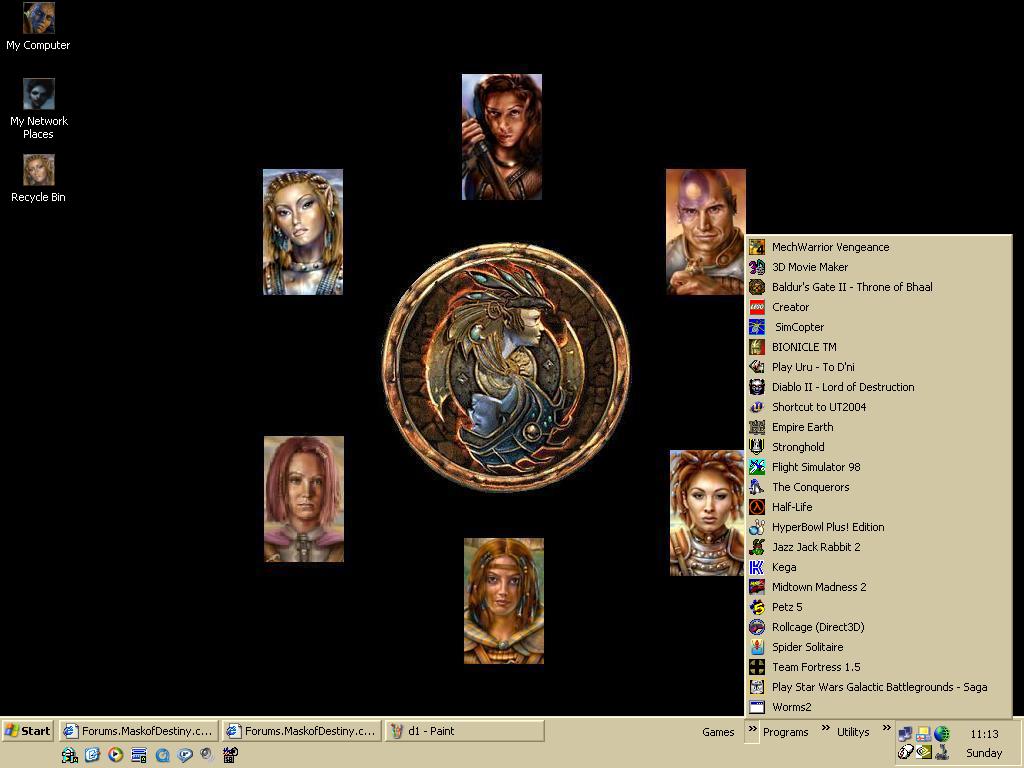Image resolution: width=1024 pixels, height=768 pixels.
Task: Click the Kega icon in Games menu
Action: pyautogui.click(x=757, y=567)
